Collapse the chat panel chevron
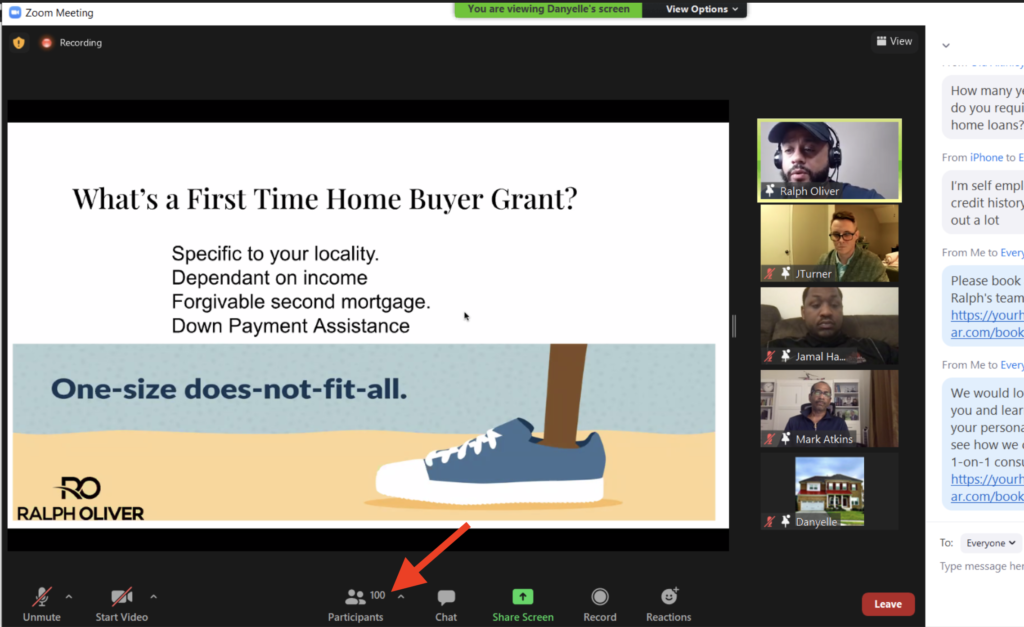 [946, 45]
